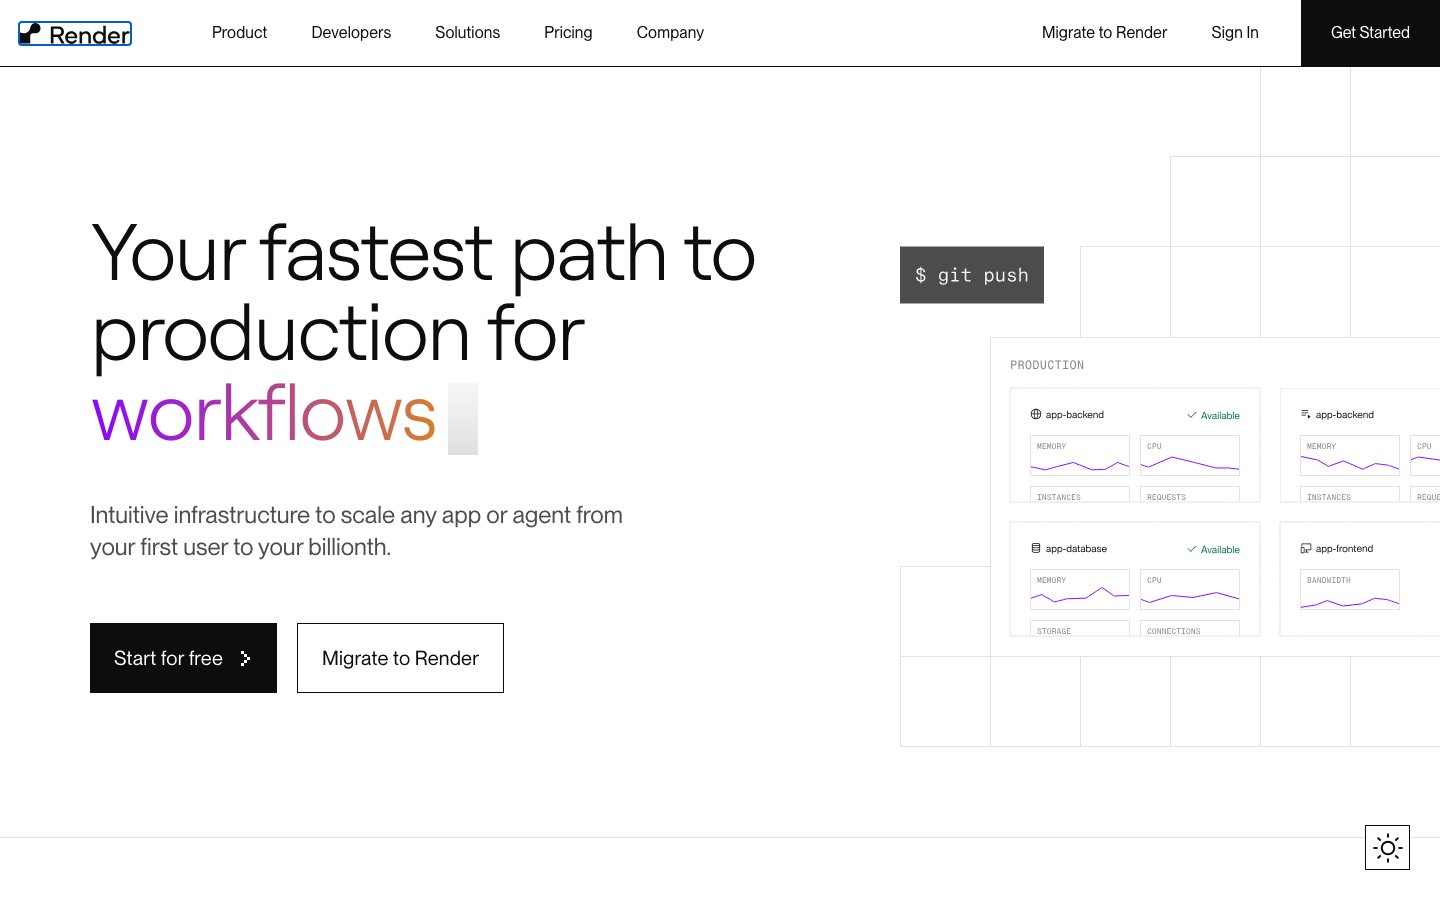Click the worker icon on second app-backend card

tap(1306, 414)
